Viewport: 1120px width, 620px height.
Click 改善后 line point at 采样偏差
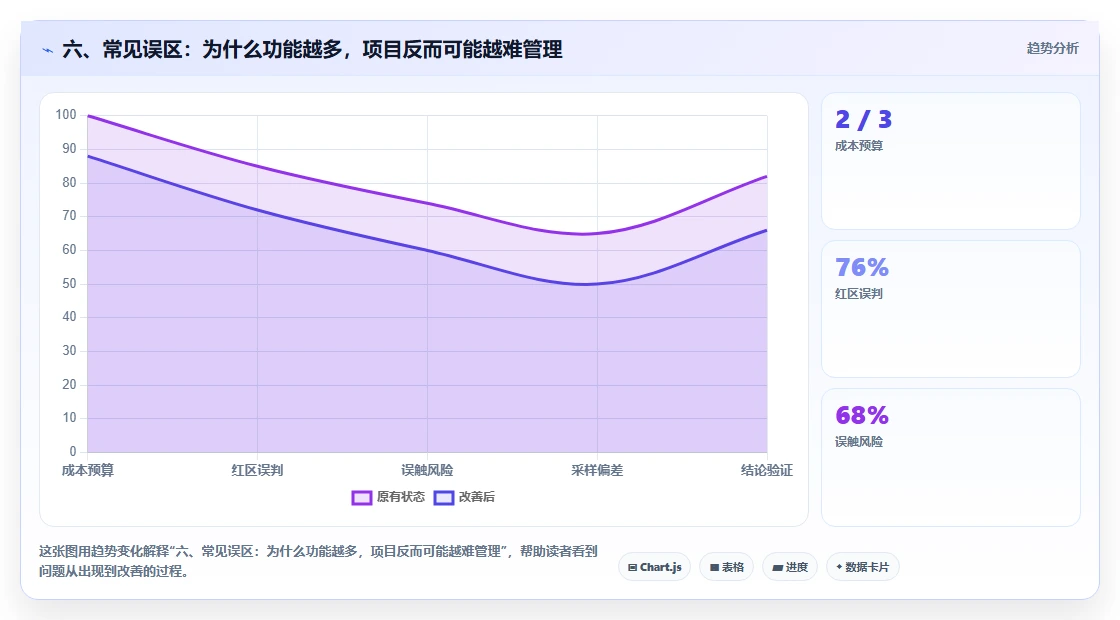coord(597,284)
